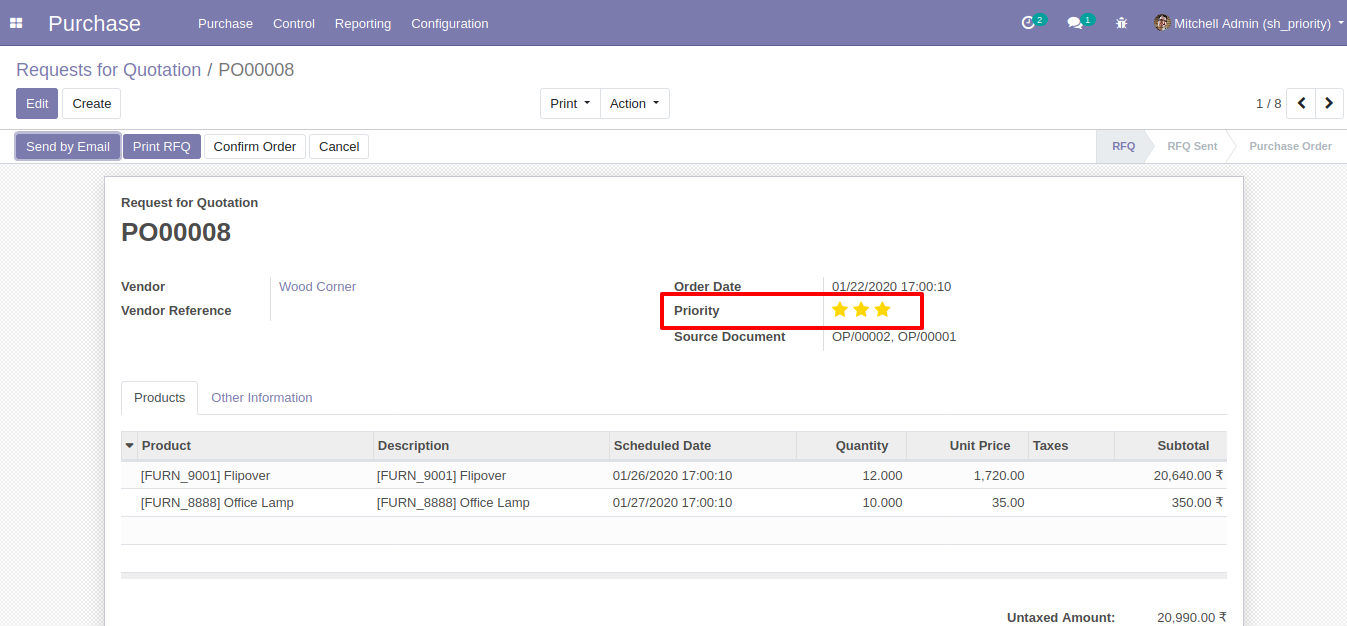Click the untaxed amount 20,990.00 ₹
The height and width of the screenshot is (626, 1347).
[x=1192, y=618]
